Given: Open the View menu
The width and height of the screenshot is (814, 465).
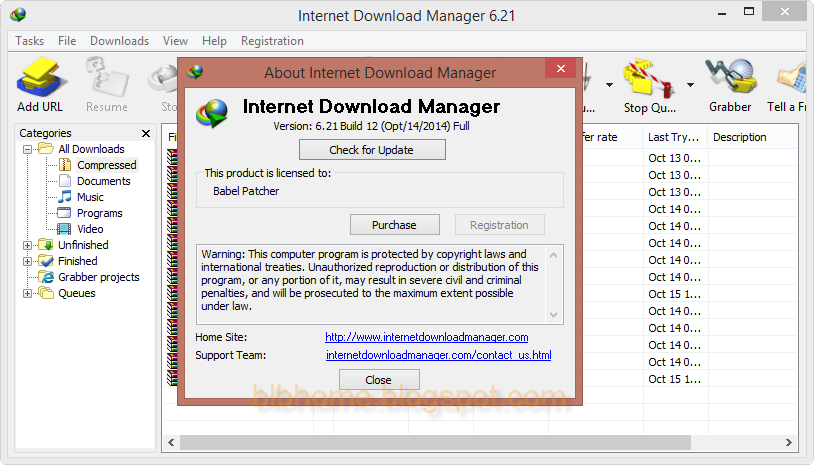Looking at the screenshot, I should click(x=175, y=40).
